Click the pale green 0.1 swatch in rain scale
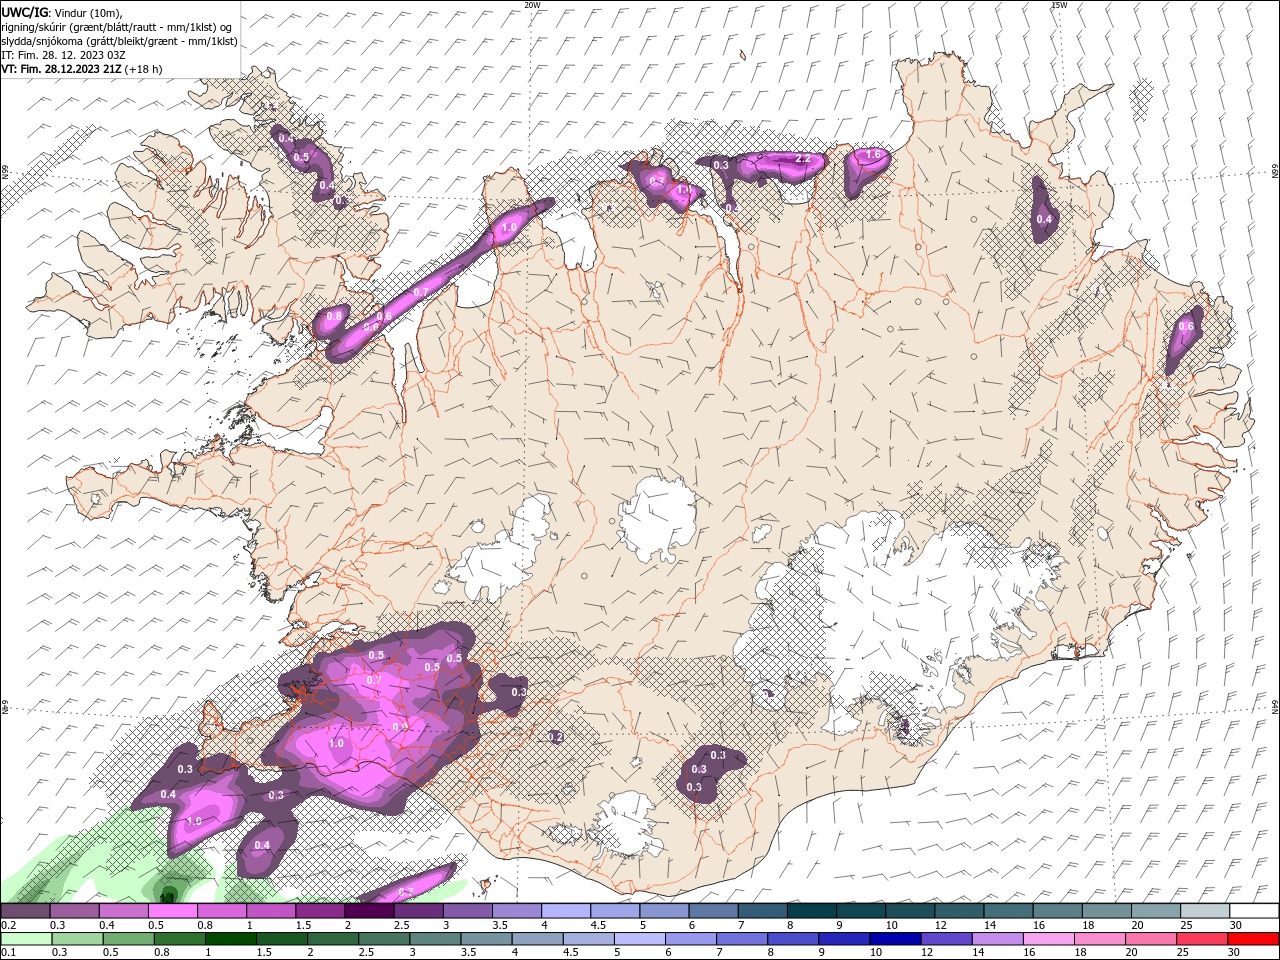This screenshot has height=960, width=1280. (x=26, y=939)
